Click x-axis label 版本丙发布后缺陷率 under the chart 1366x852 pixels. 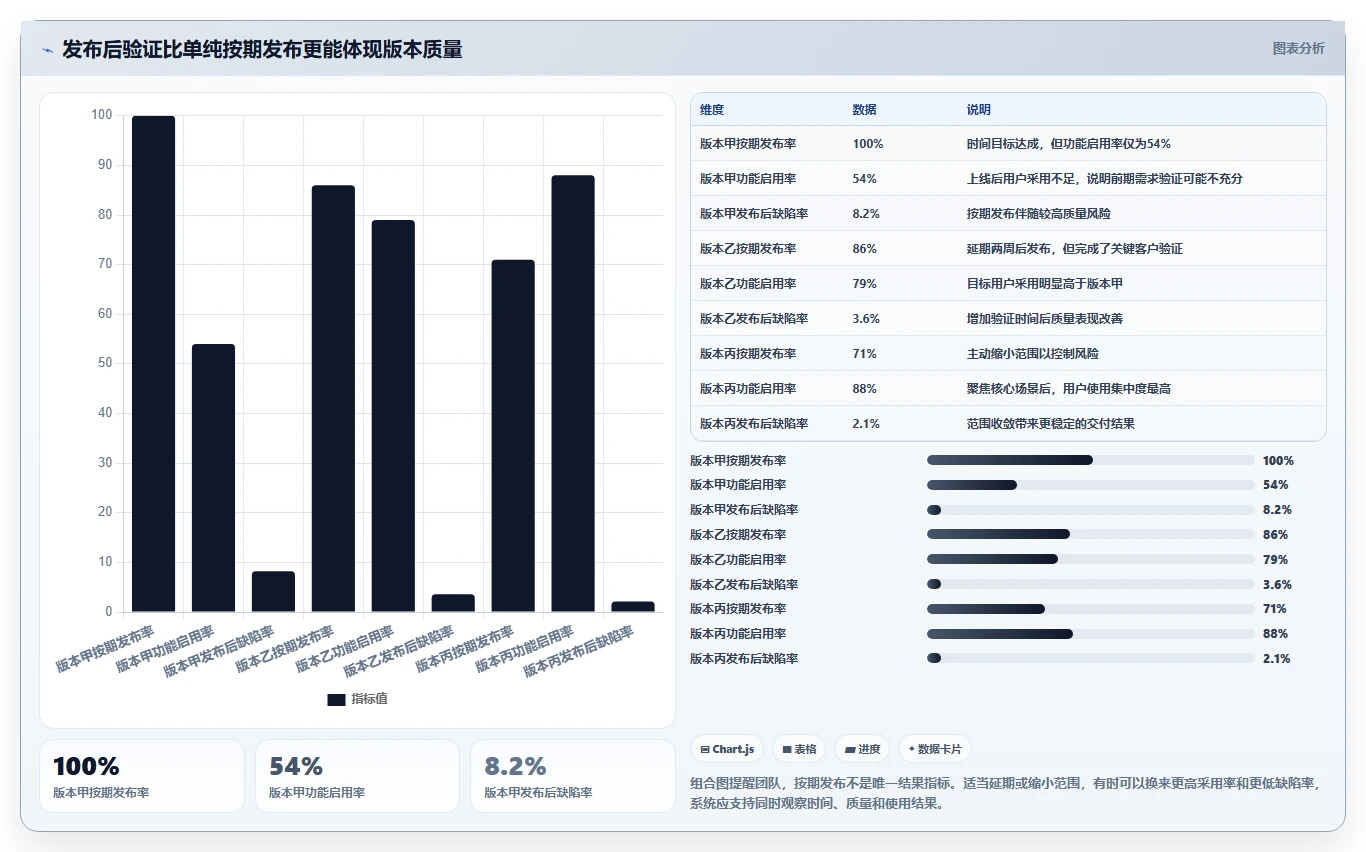coord(579,653)
